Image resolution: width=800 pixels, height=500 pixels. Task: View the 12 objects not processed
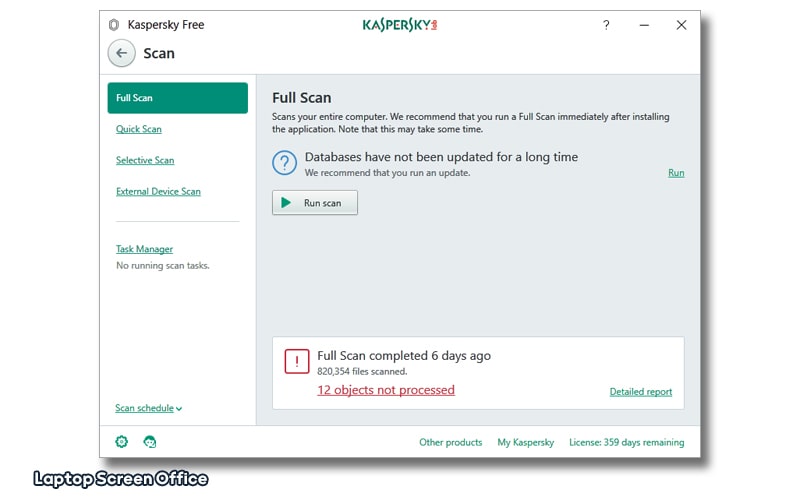(x=386, y=390)
